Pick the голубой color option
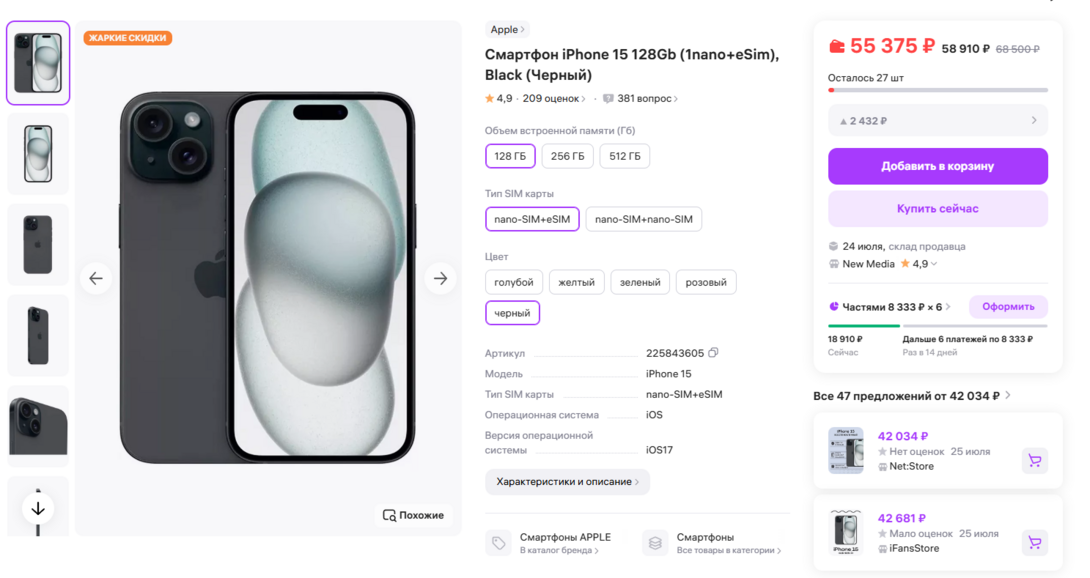This screenshot has width=1090, height=578. [x=514, y=282]
